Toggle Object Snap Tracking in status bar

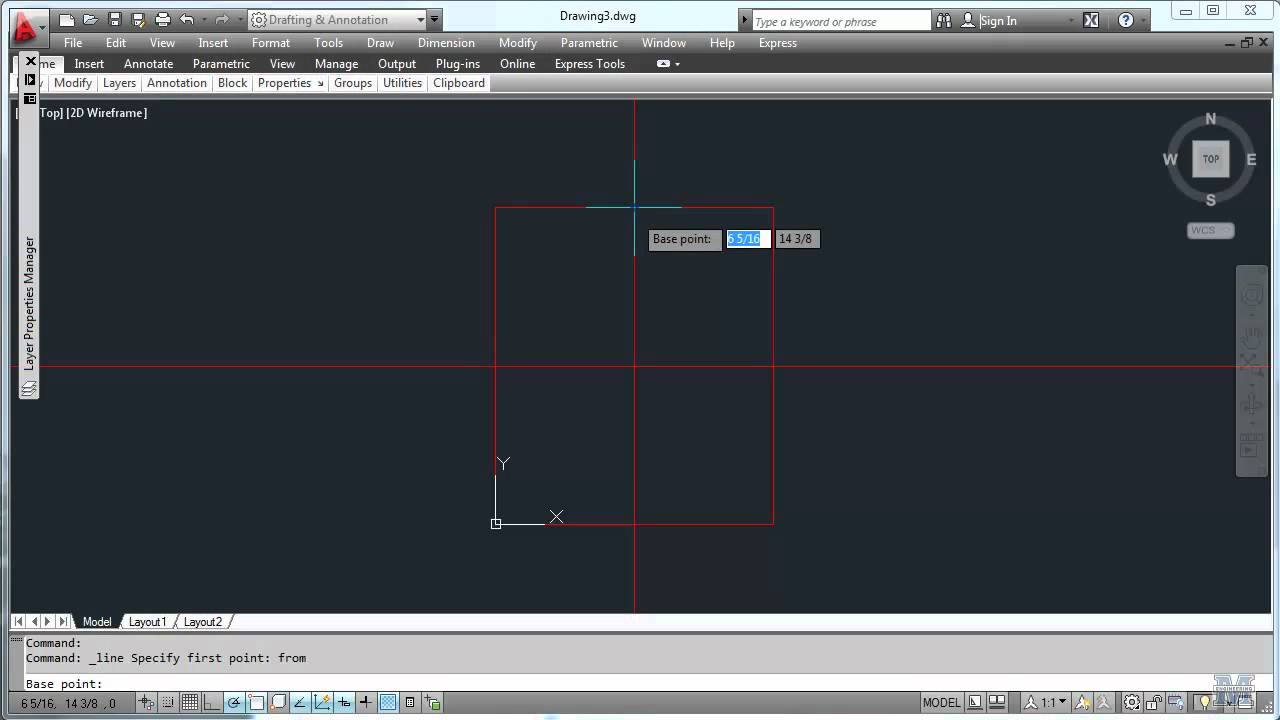point(300,702)
